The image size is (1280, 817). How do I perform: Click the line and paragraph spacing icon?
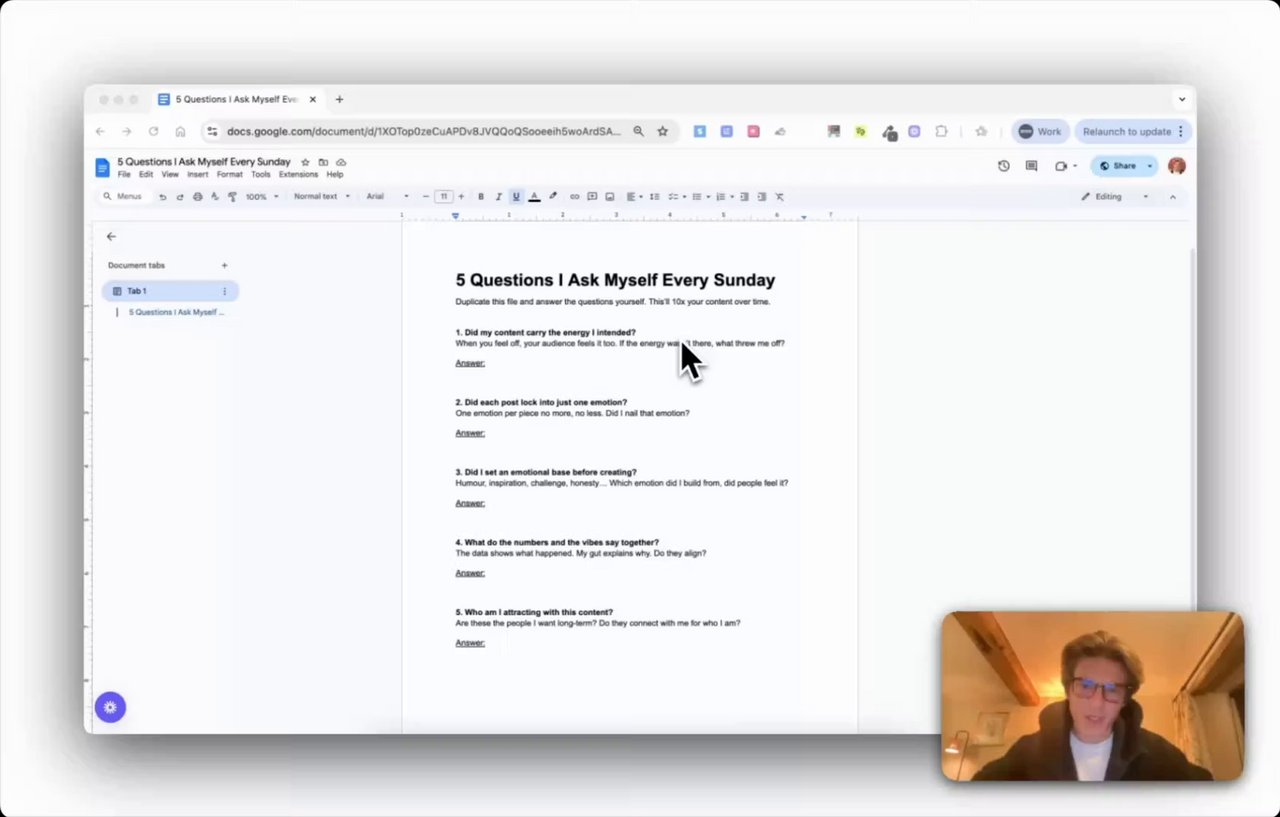(x=655, y=197)
